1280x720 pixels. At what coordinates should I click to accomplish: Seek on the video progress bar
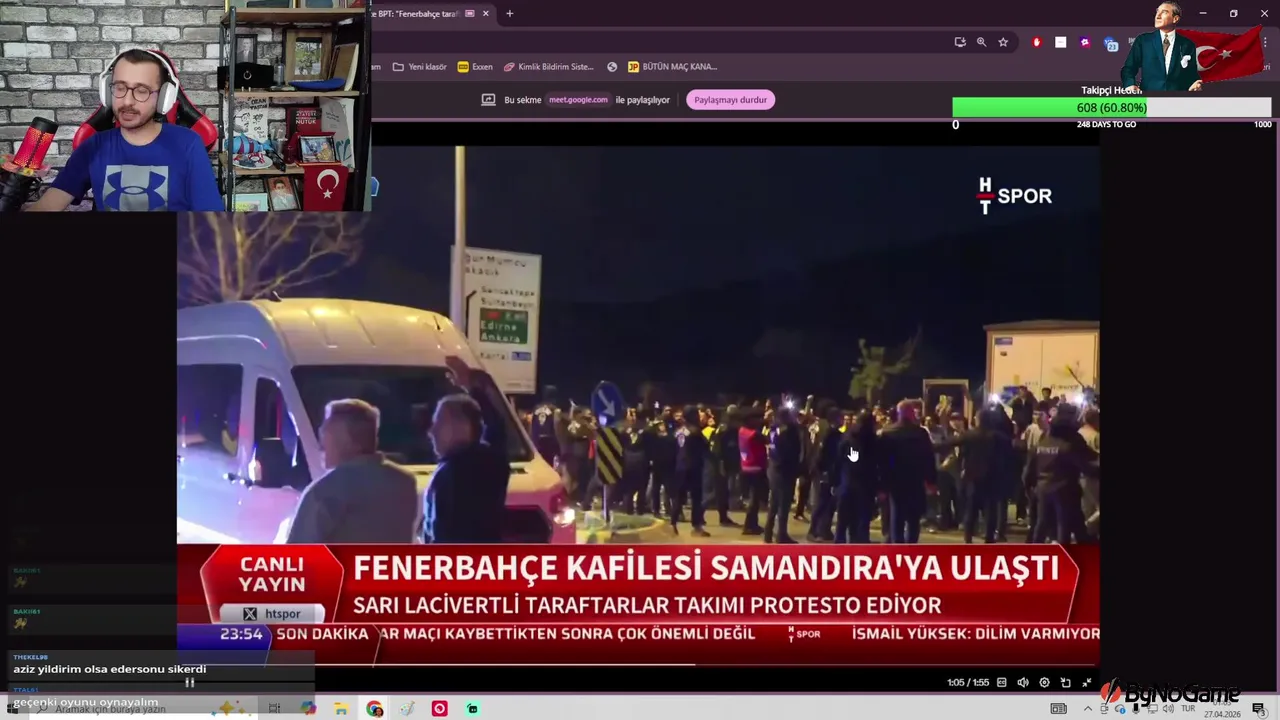[638, 664]
